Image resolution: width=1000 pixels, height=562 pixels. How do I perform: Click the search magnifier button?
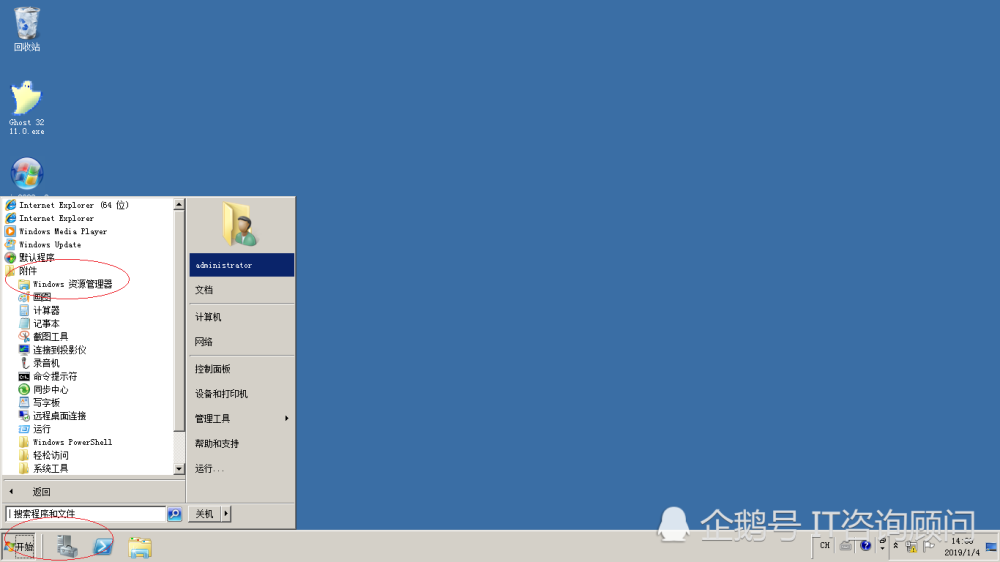174,514
